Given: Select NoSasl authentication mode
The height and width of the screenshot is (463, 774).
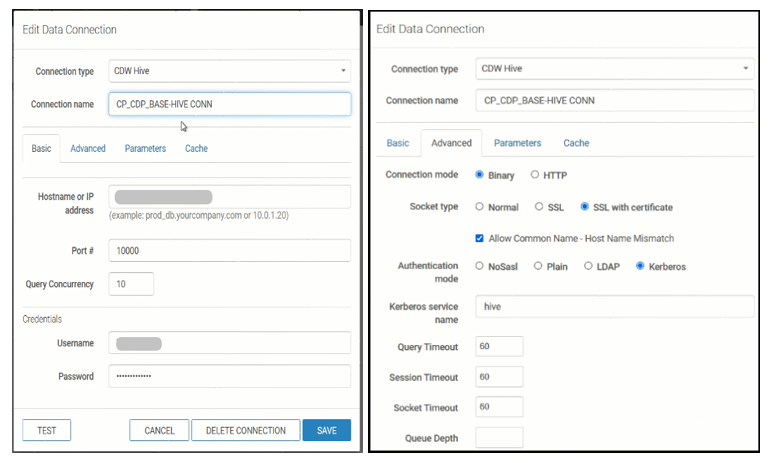Looking at the screenshot, I should 479,266.
